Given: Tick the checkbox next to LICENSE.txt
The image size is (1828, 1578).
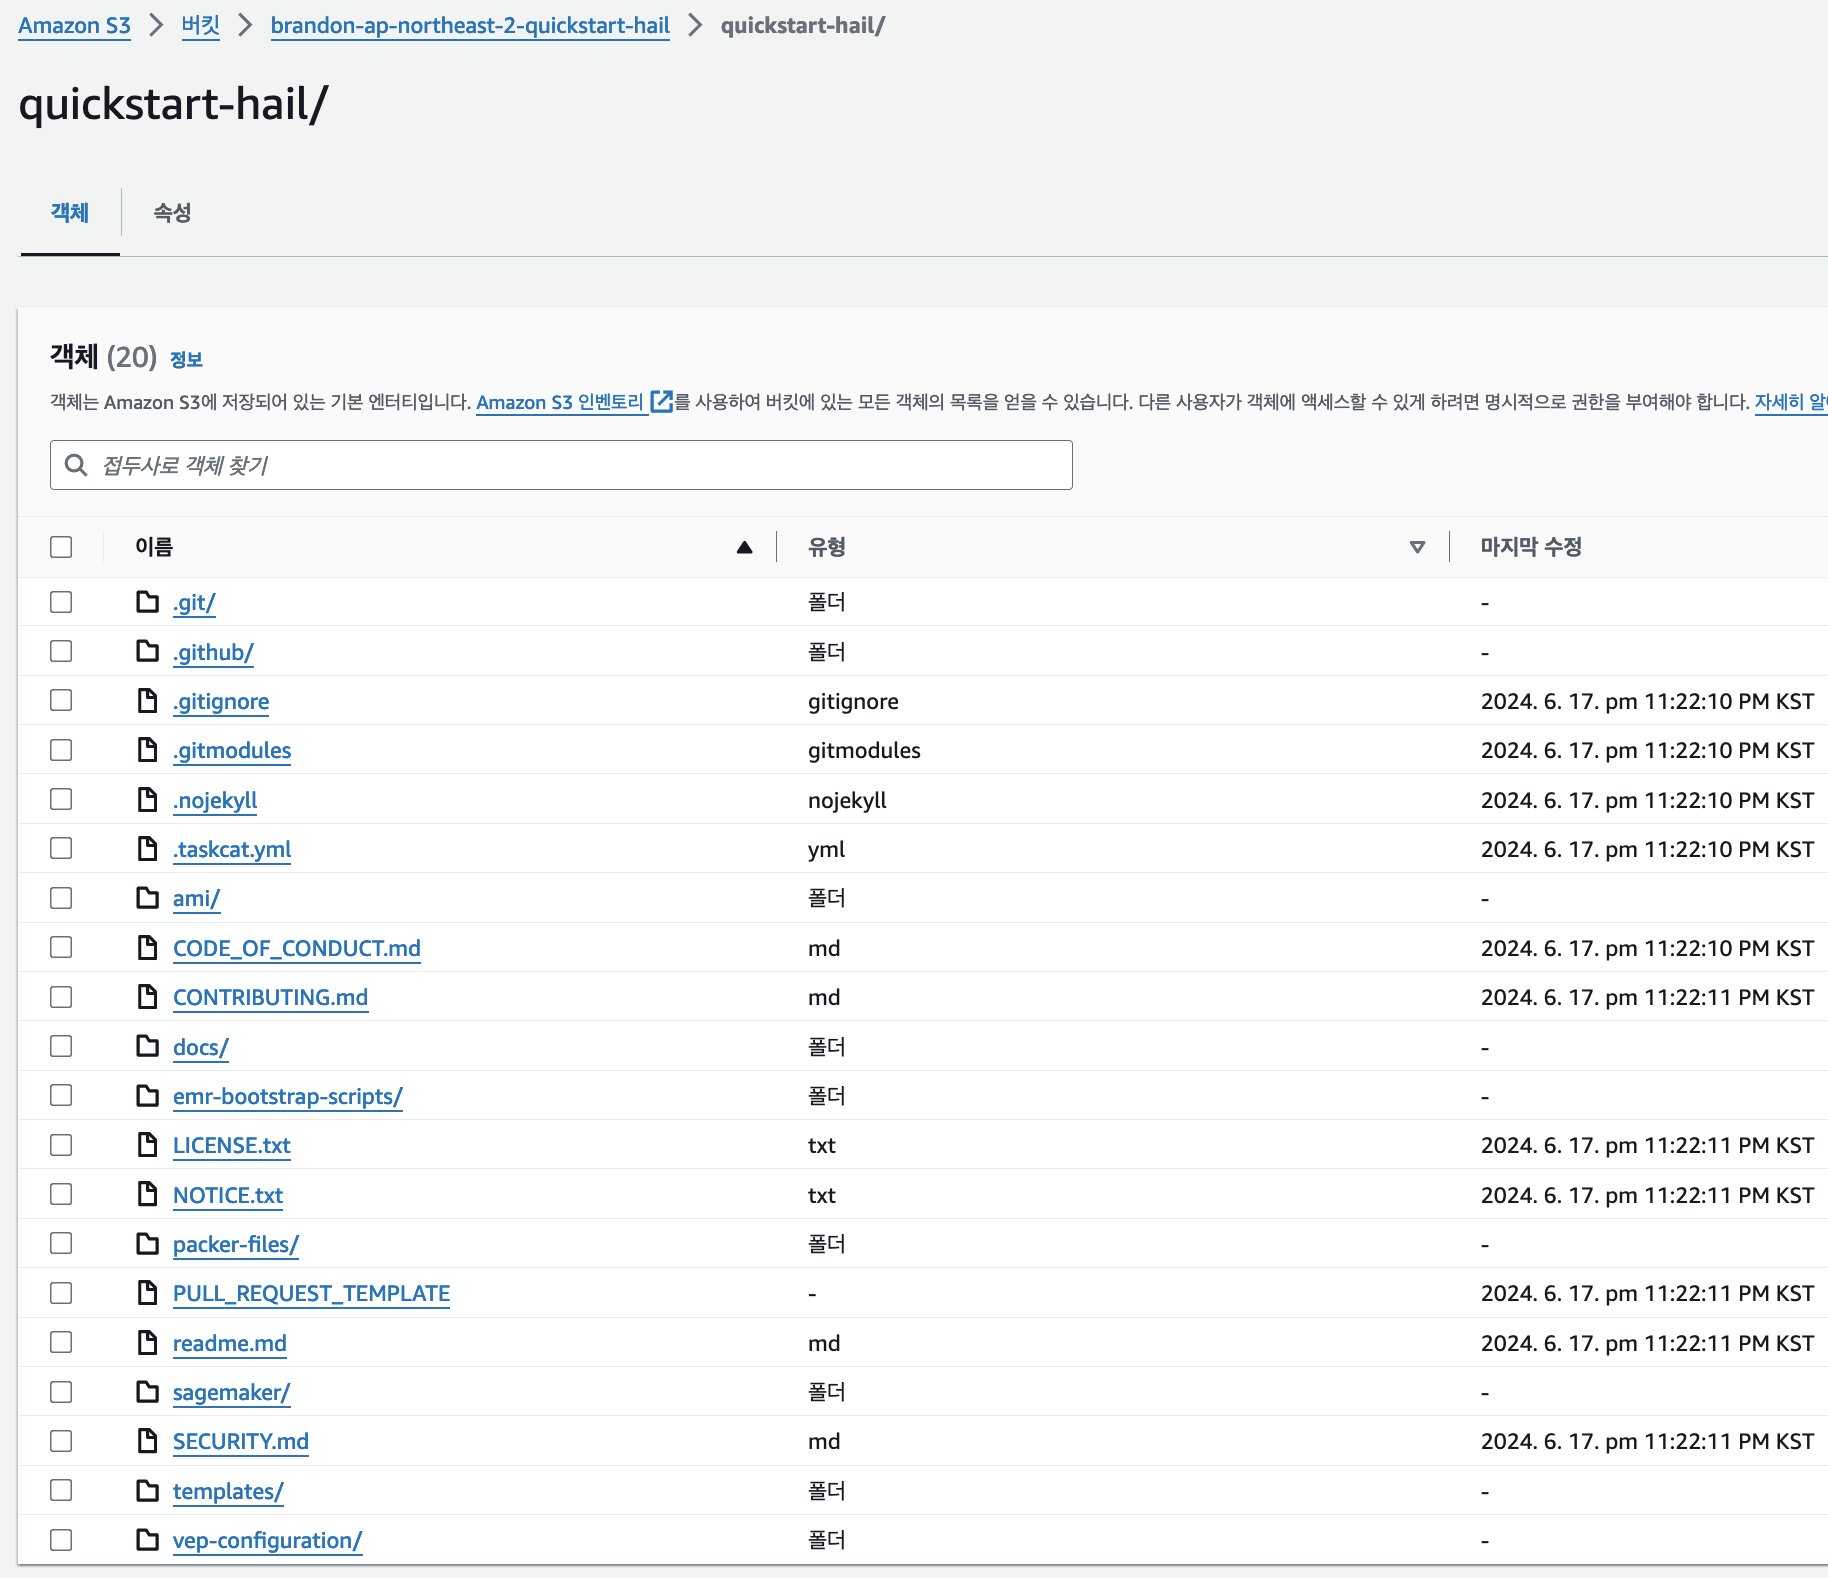Looking at the screenshot, I should point(61,1145).
